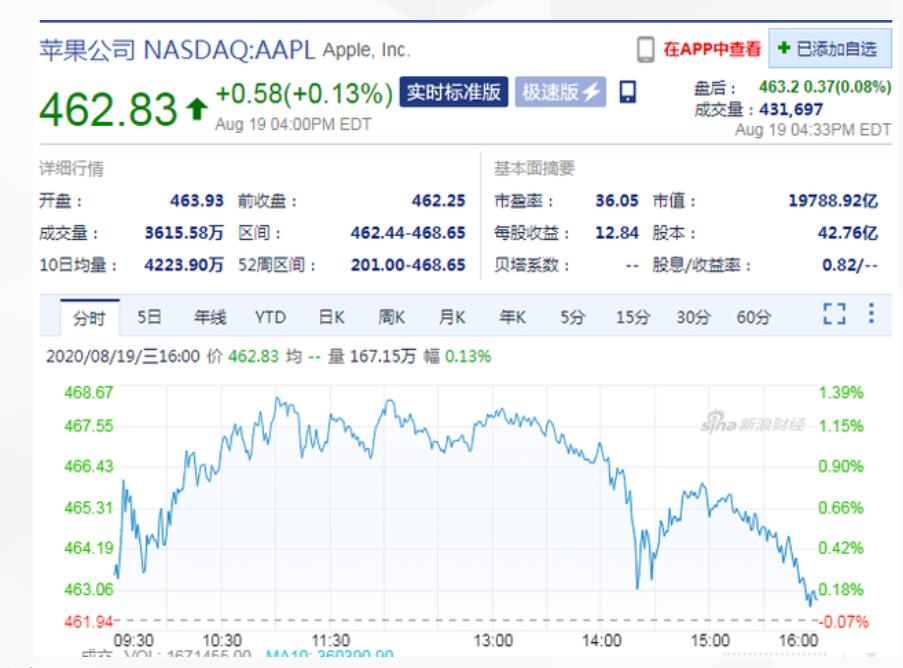Image resolution: width=903 pixels, height=668 pixels.
Task: Click volume value 3615.58万
Action: coord(184,233)
